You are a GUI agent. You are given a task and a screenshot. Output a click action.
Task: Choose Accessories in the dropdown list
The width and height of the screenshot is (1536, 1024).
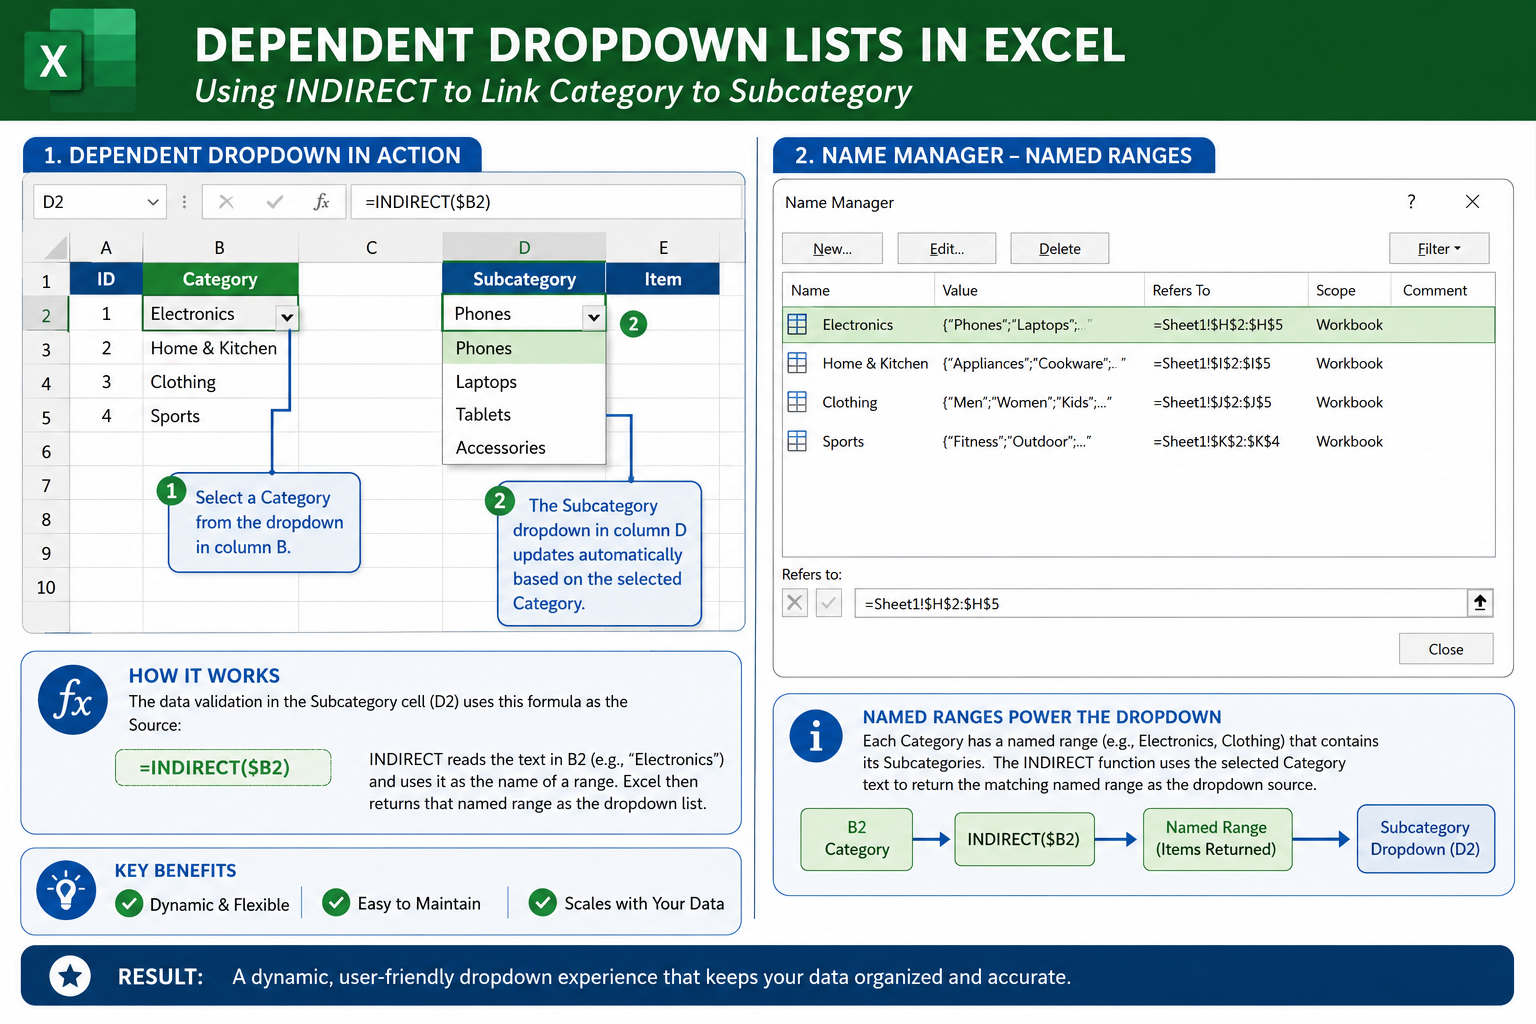(x=524, y=448)
